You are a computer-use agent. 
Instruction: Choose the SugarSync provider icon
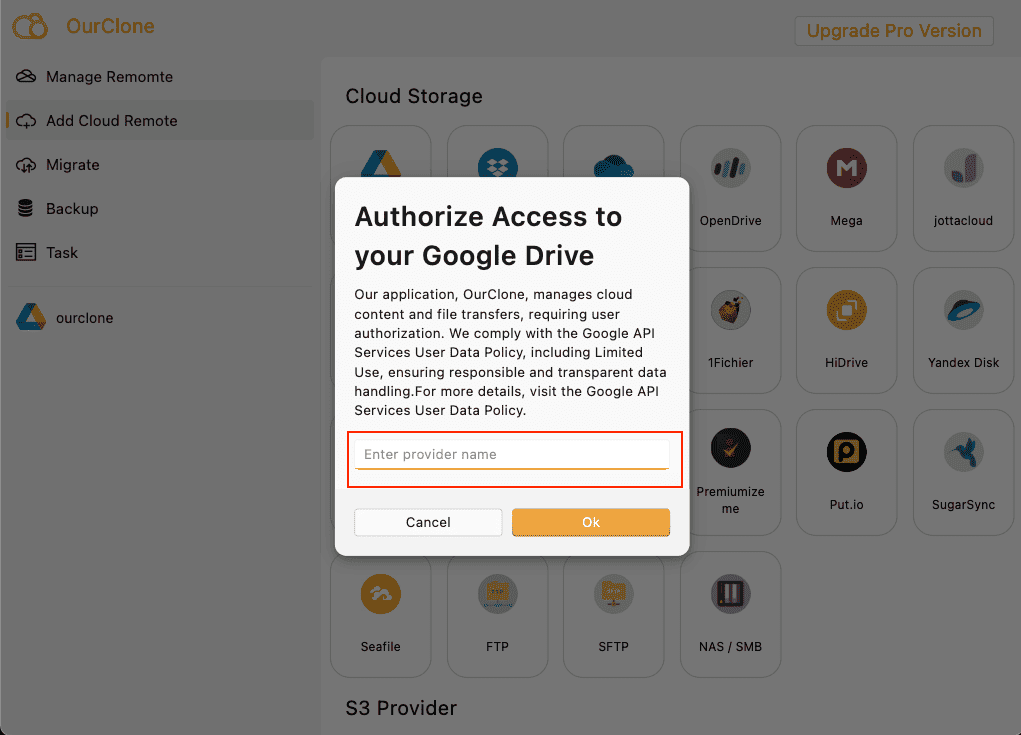963,454
